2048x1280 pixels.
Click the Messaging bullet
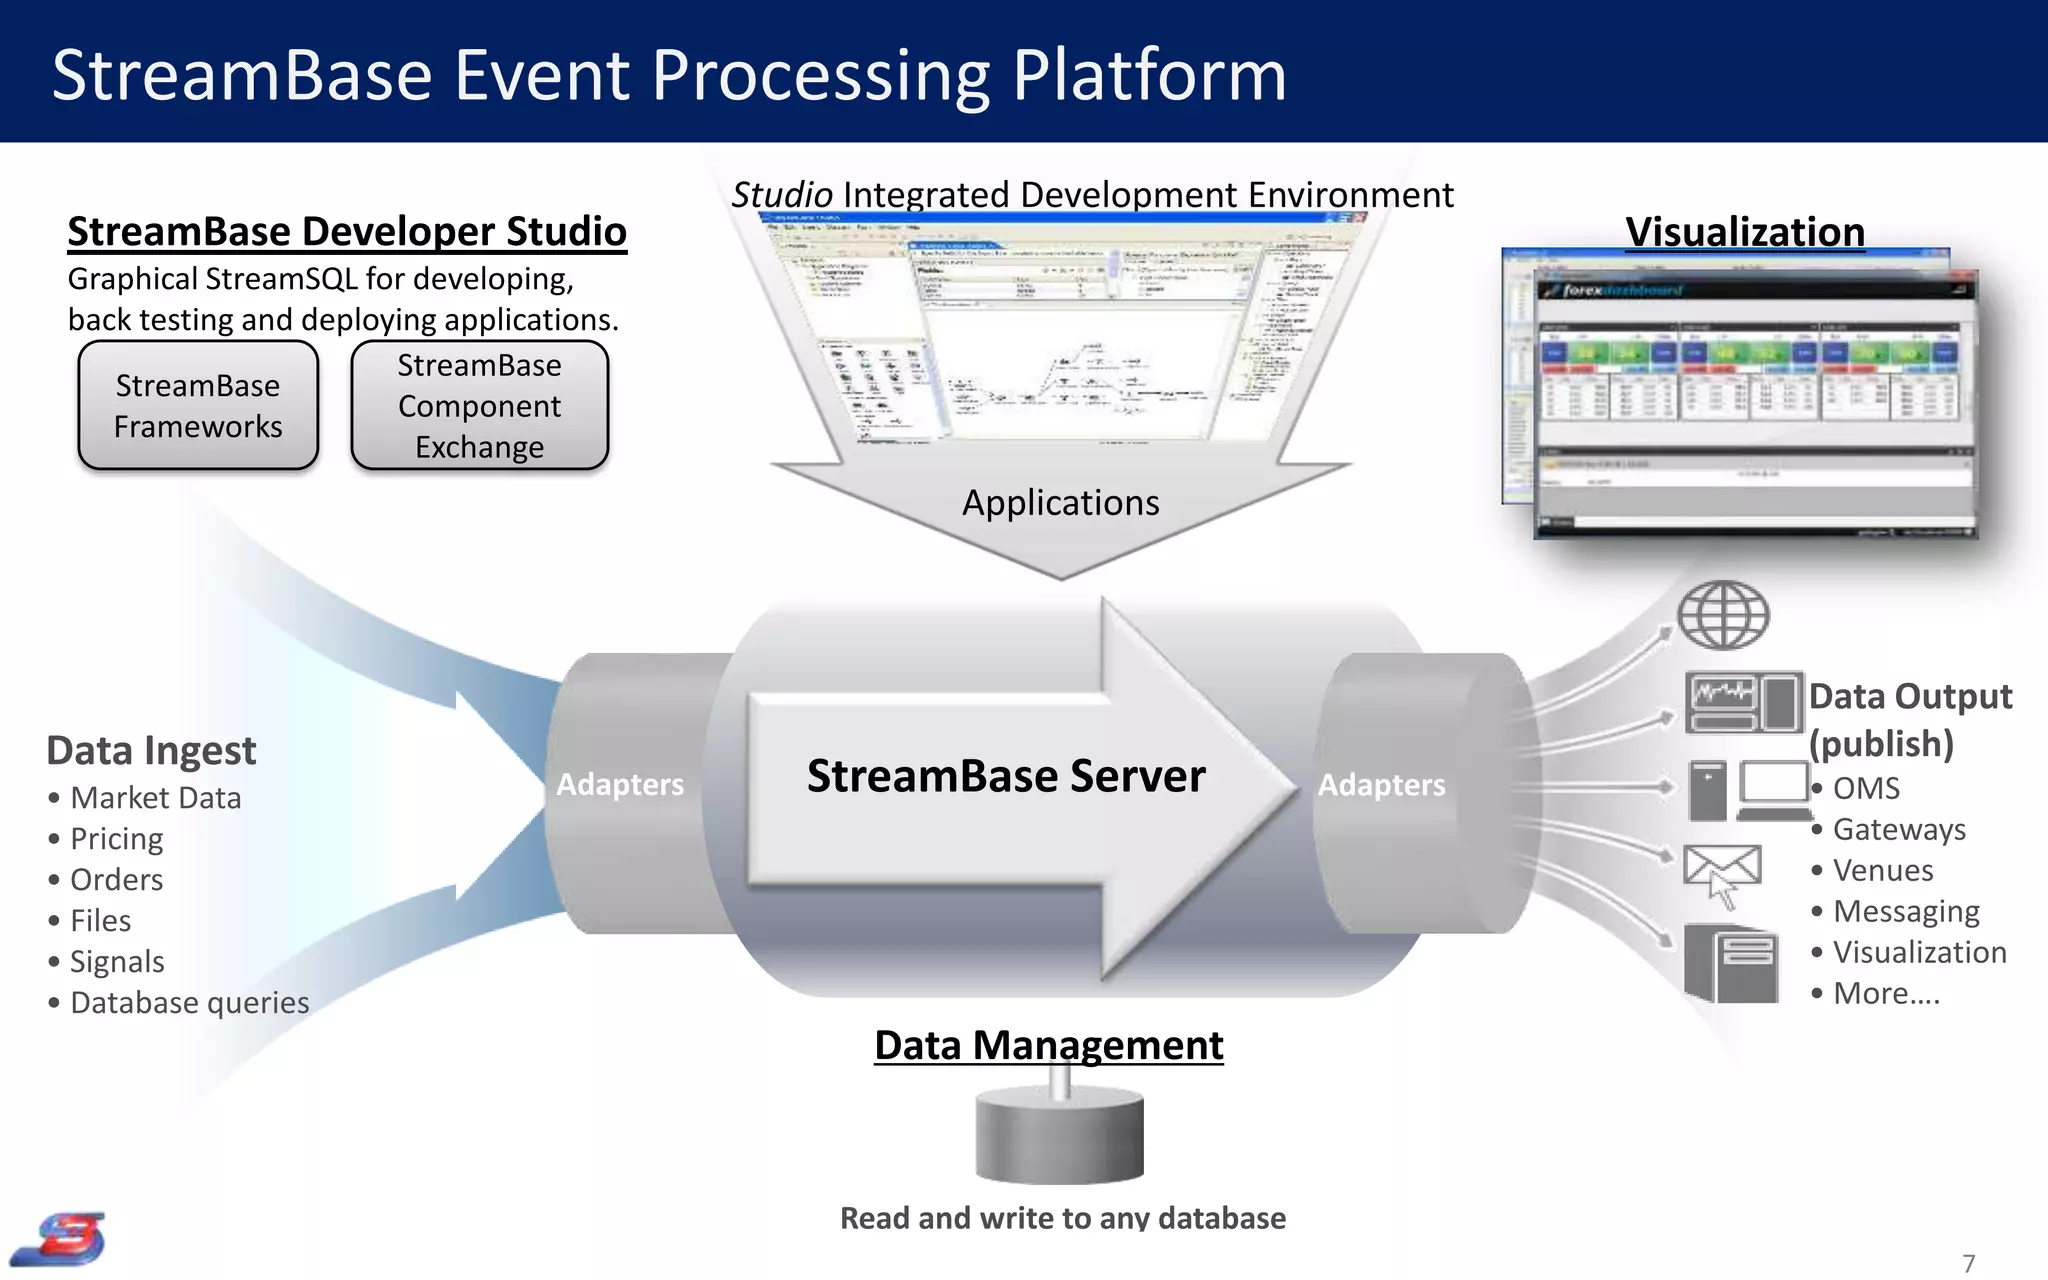click(1896, 912)
